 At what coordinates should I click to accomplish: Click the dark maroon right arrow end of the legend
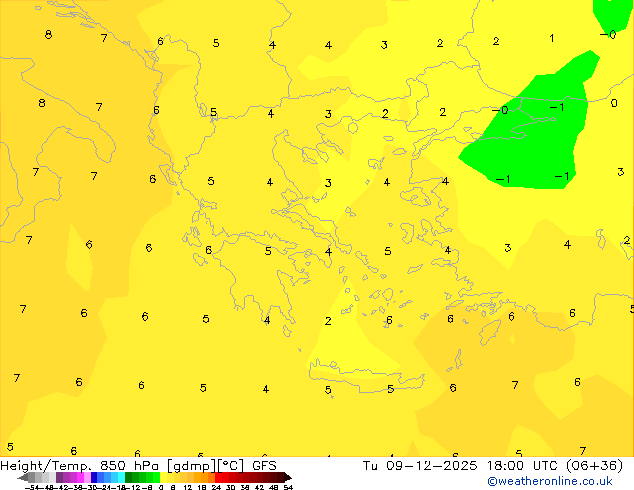(x=287, y=477)
